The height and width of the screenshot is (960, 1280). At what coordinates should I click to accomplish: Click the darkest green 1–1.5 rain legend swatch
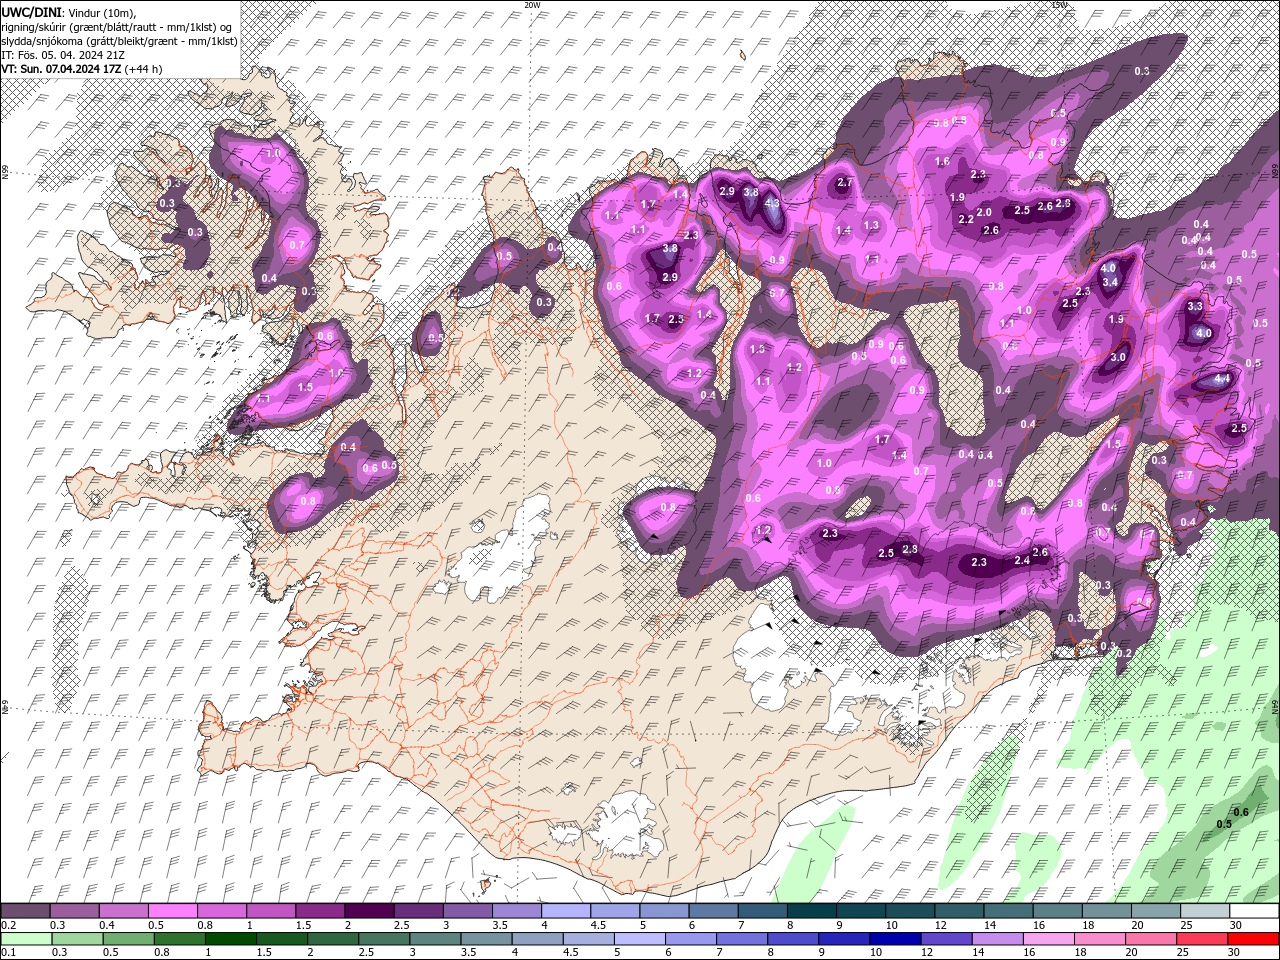(x=230, y=939)
